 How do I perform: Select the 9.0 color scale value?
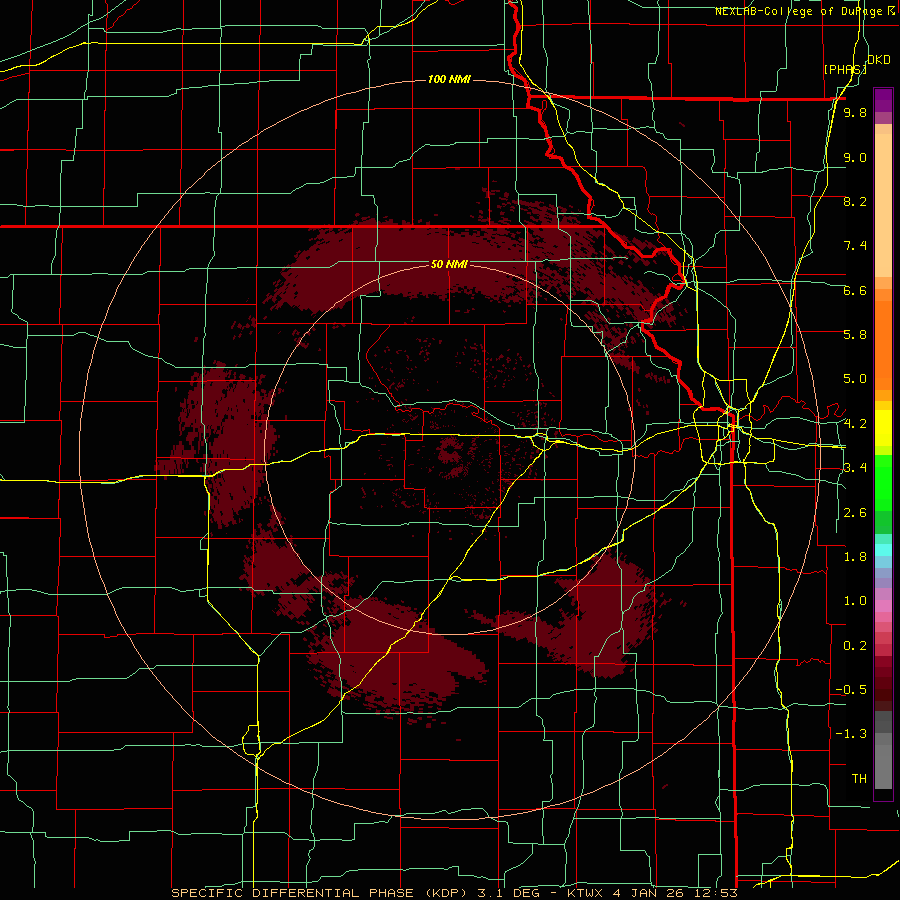(x=855, y=157)
